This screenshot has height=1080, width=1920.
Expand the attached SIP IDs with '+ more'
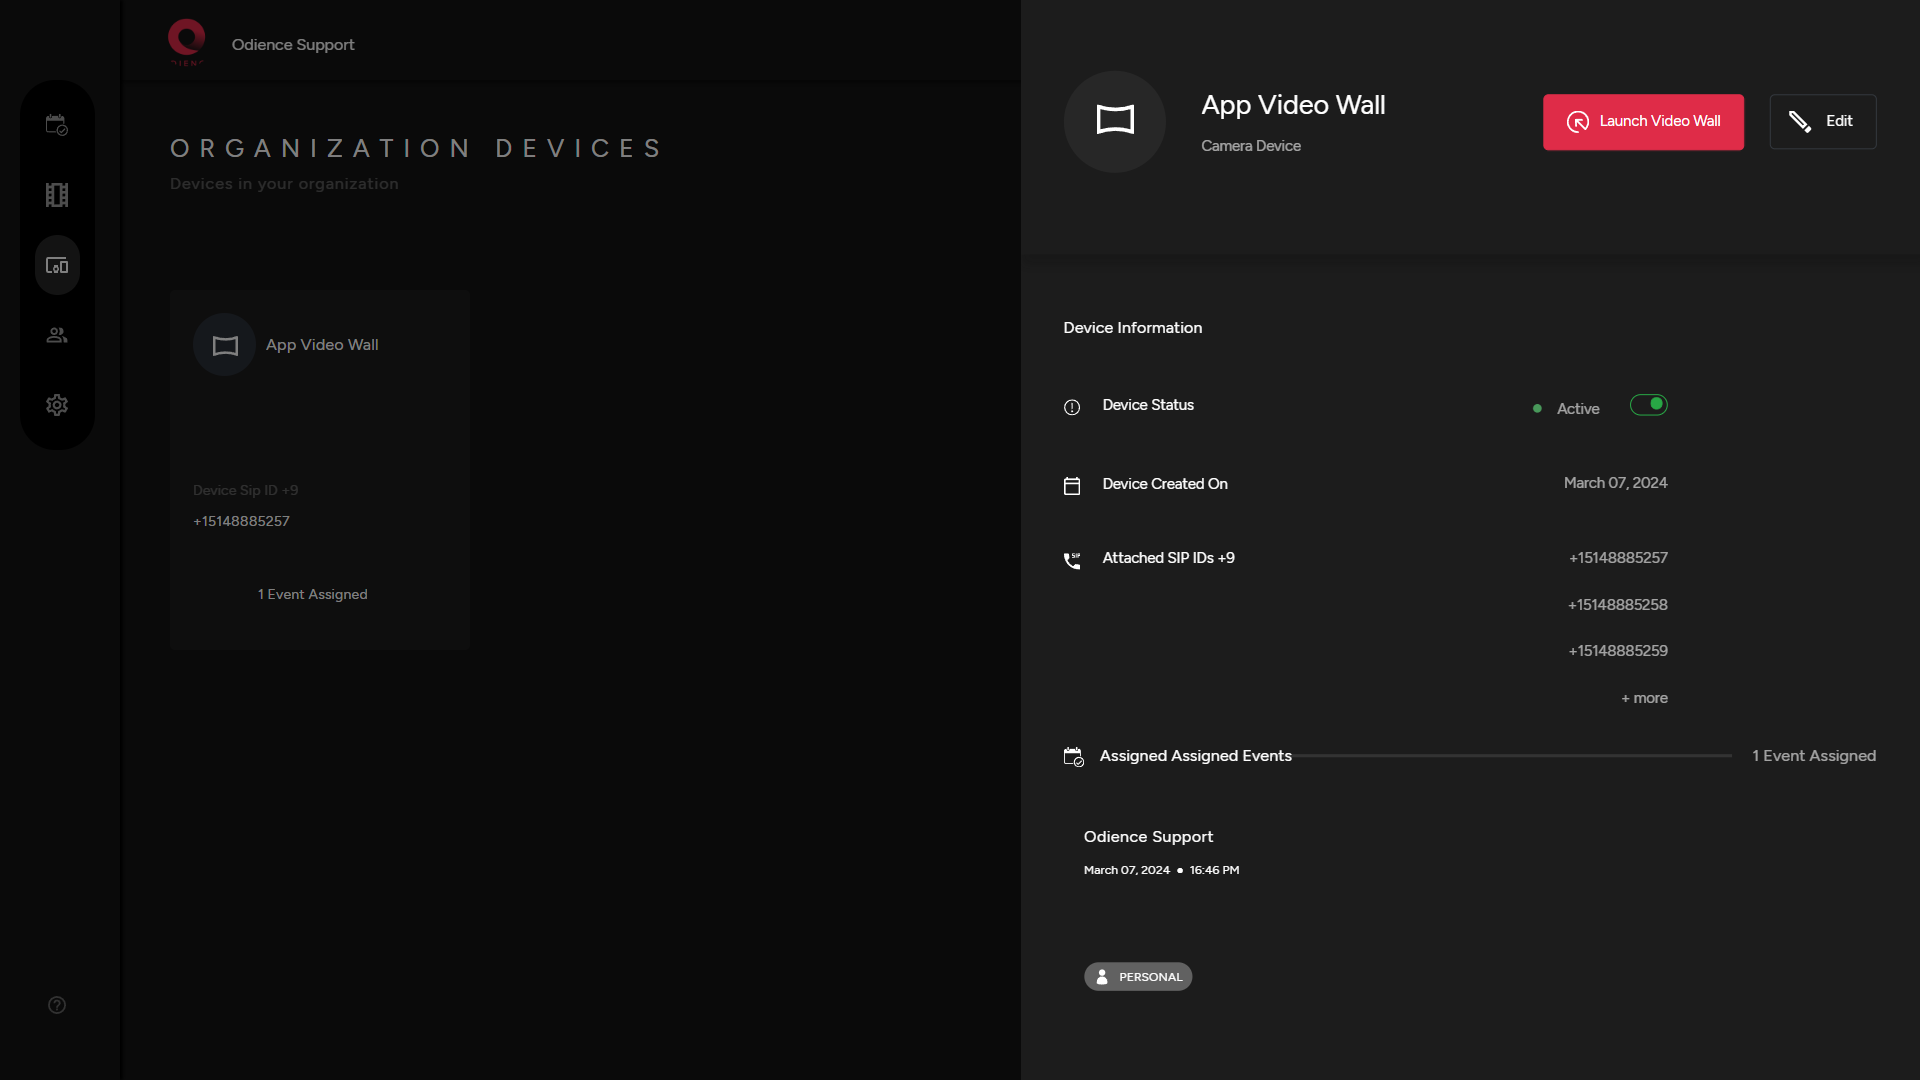(1643, 697)
